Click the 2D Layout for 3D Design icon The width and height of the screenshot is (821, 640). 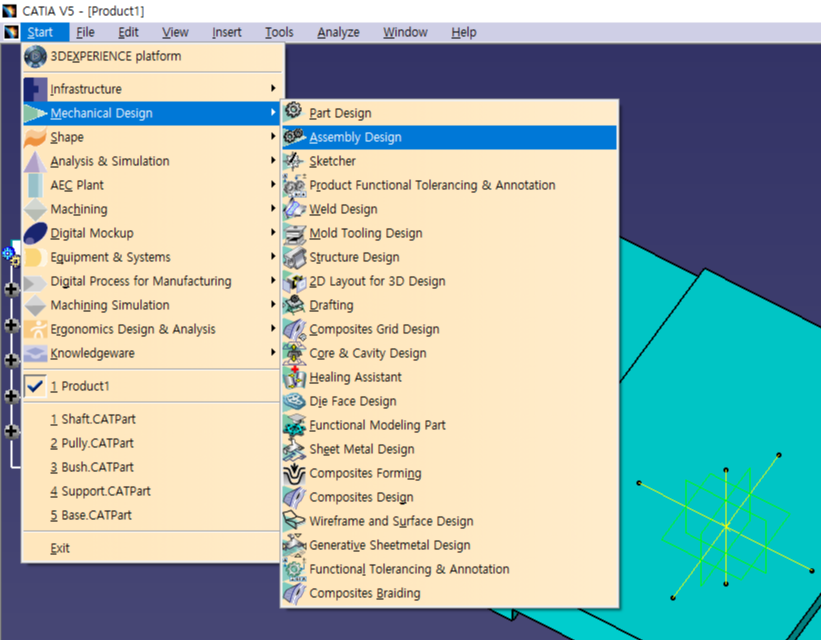[294, 281]
